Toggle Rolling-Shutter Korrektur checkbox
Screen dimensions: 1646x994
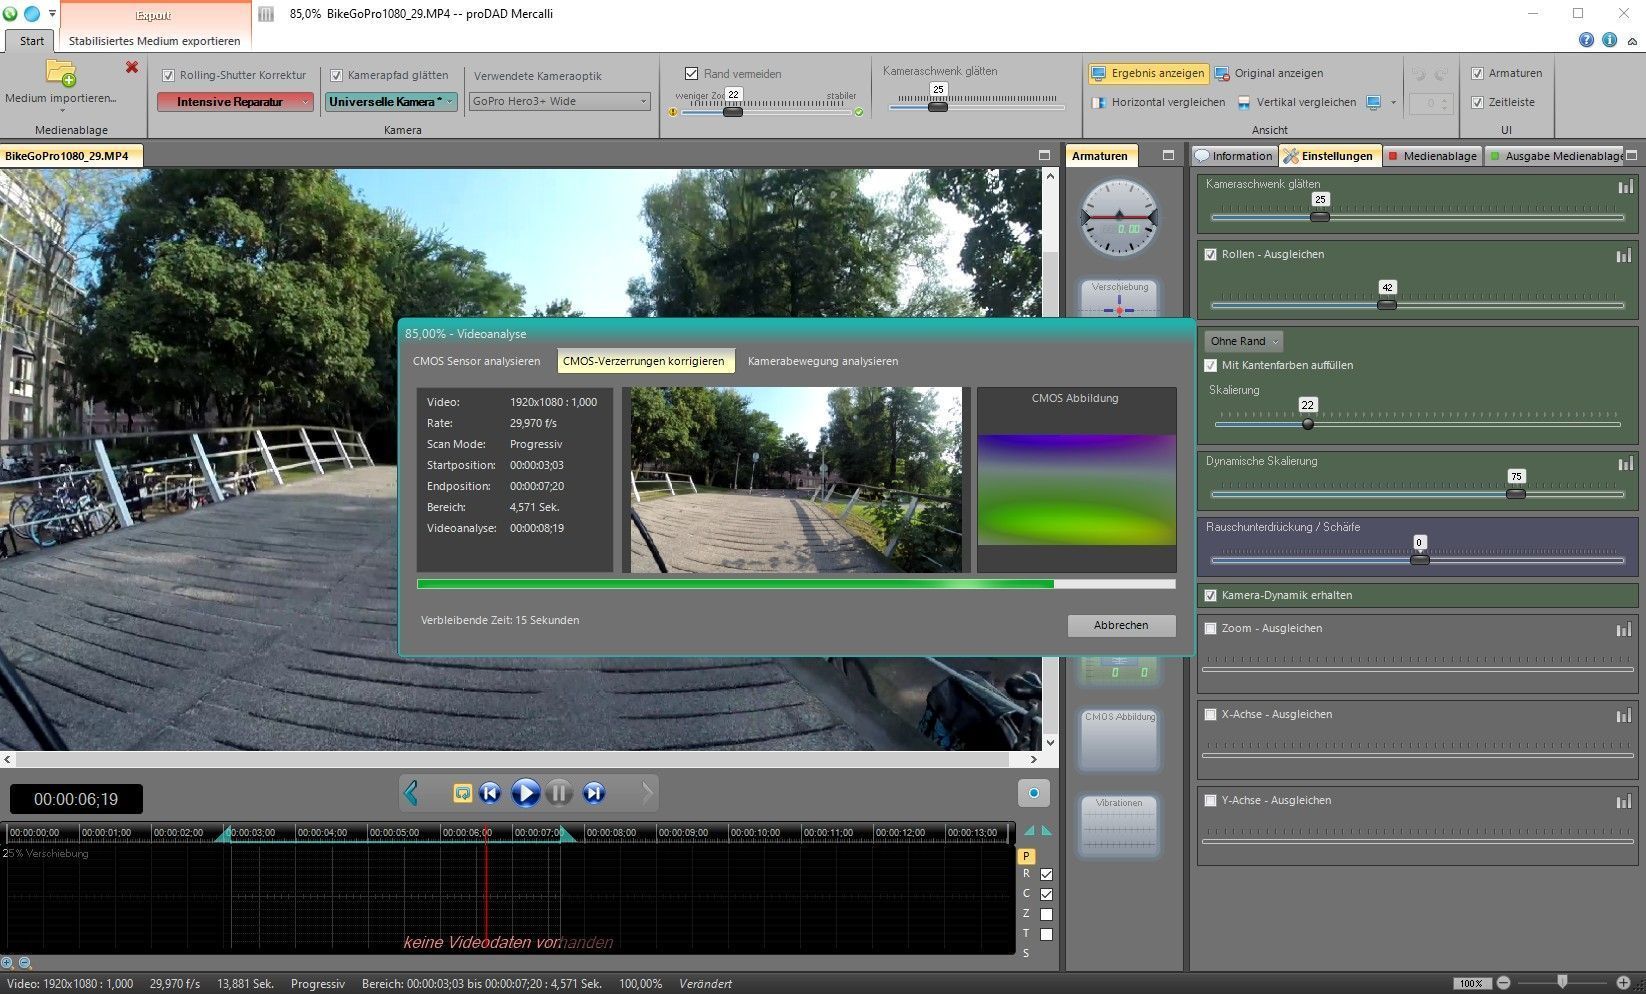pos(169,75)
